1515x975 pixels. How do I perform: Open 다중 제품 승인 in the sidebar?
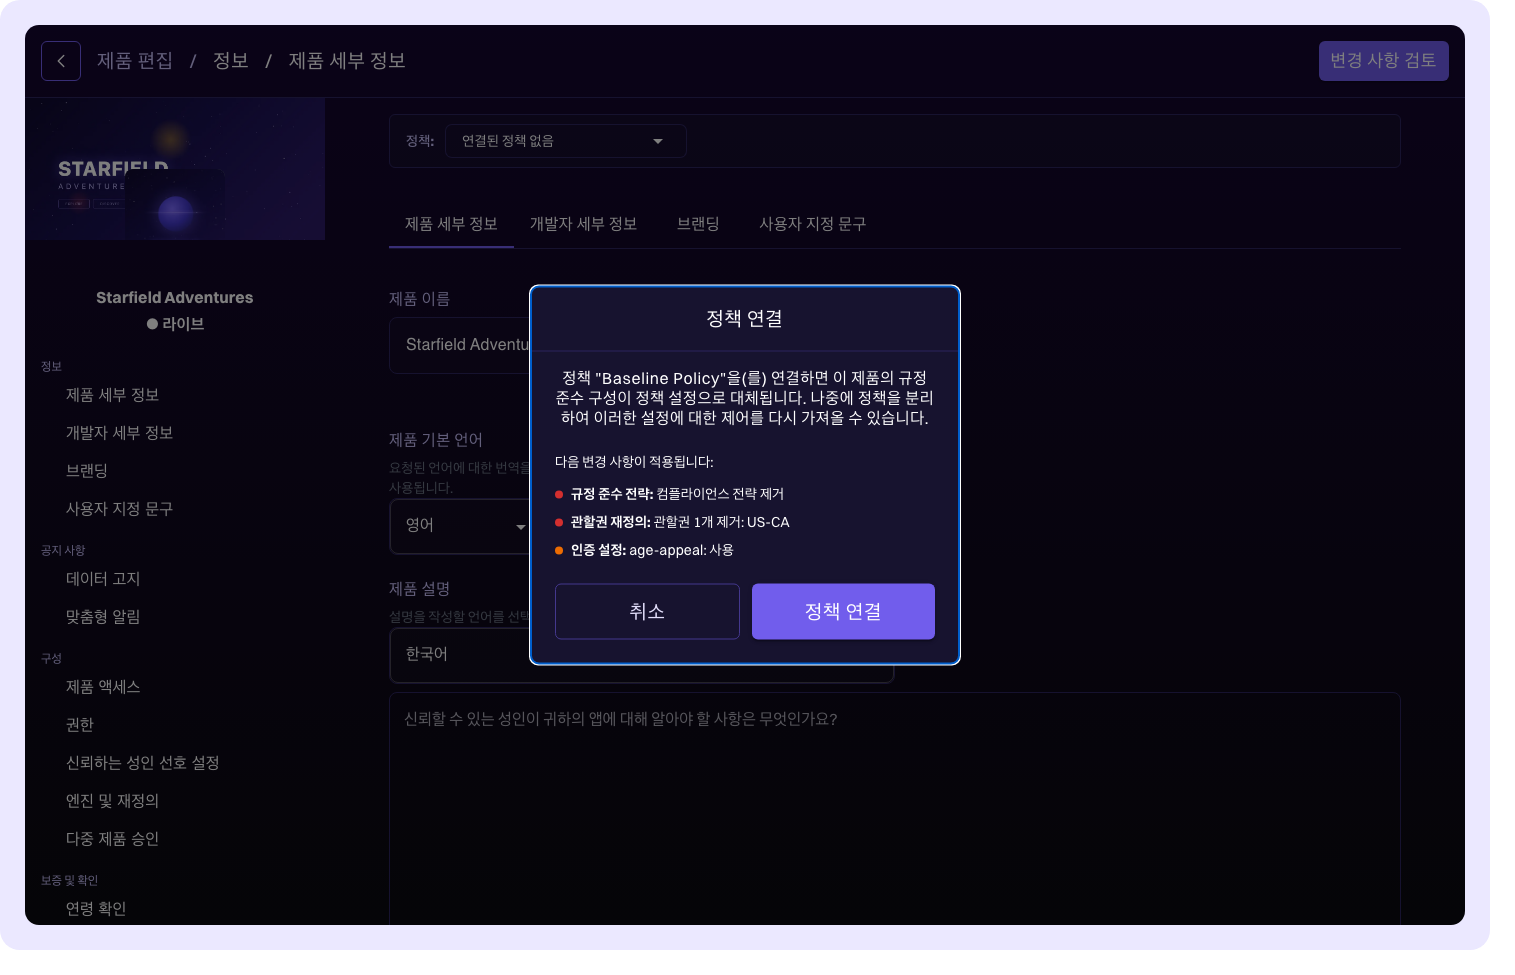[x=112, y=839]
